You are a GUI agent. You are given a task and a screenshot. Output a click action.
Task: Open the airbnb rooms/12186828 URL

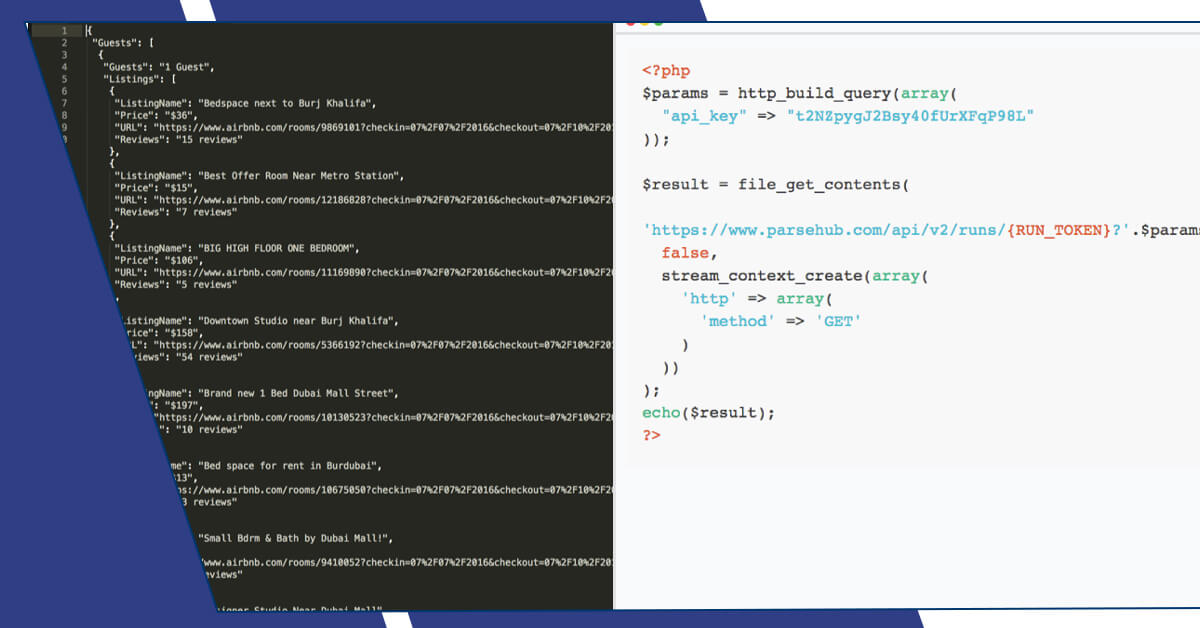point(381,199)
